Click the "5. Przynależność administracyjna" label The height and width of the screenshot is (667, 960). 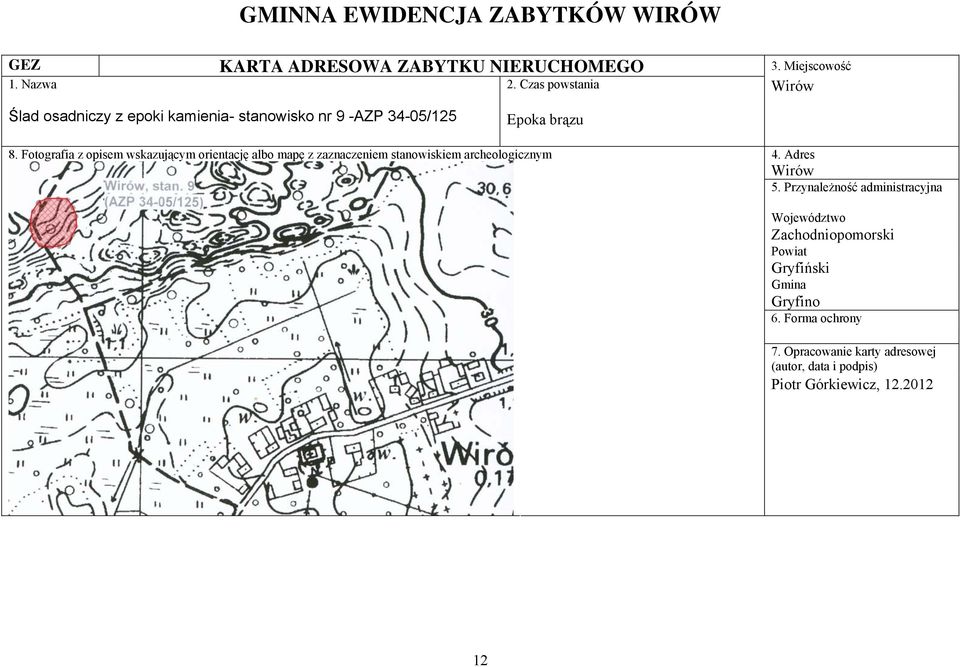pyautogui.click(x=857, y=187)
